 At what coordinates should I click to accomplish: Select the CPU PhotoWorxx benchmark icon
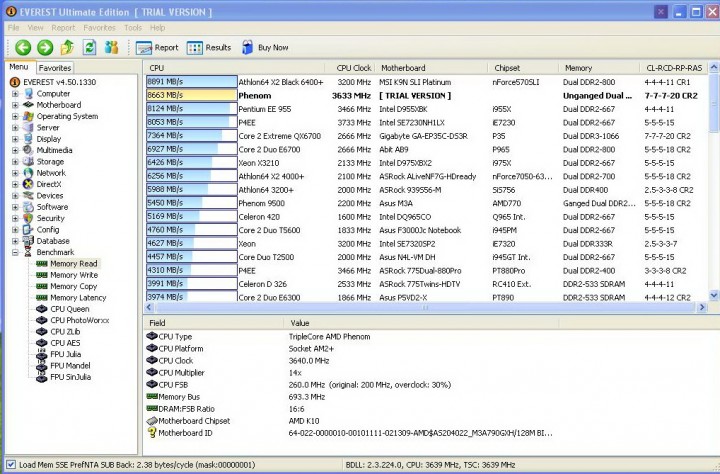[42, 320]
